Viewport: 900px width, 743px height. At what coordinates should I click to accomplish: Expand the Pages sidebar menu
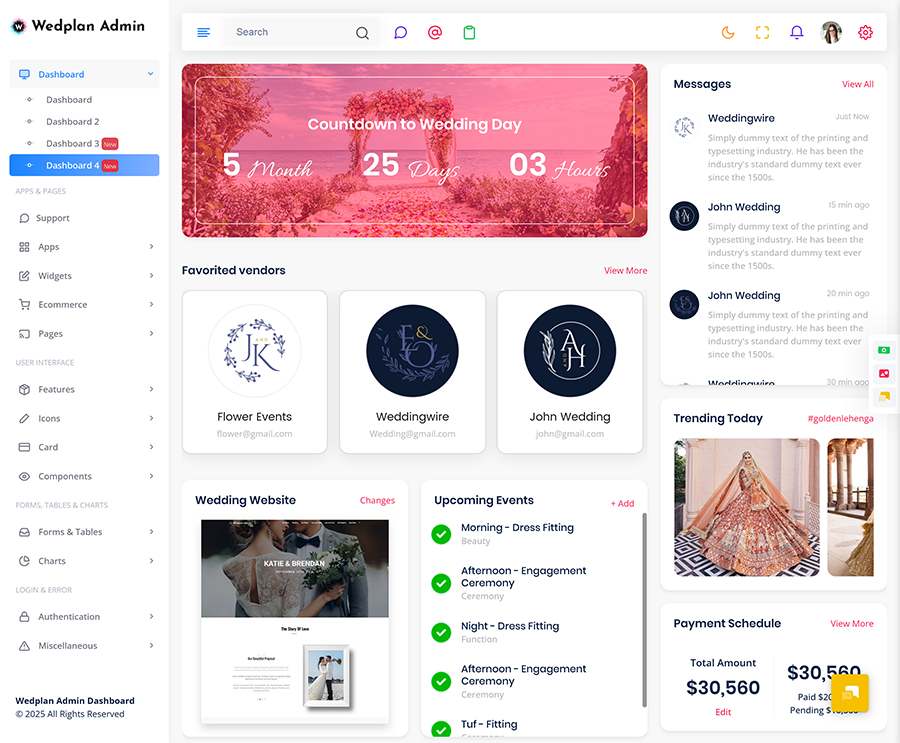coord(84,334)
